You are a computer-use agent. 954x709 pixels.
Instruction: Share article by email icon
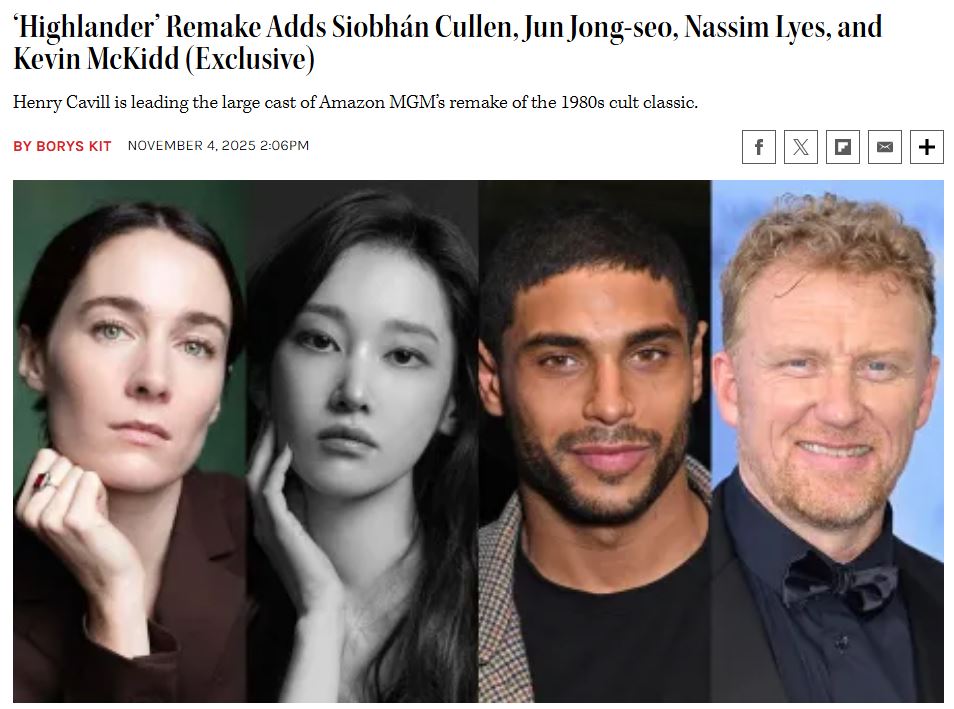pos(884,147)
